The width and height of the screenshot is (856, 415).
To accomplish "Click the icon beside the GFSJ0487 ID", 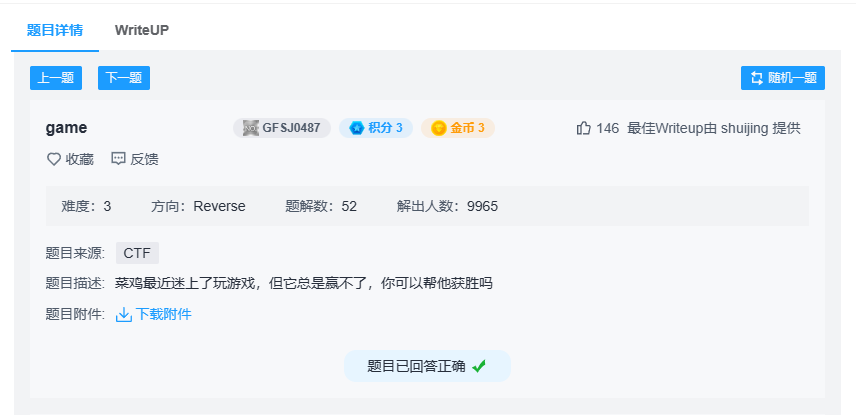I will (x=250, y=128).
